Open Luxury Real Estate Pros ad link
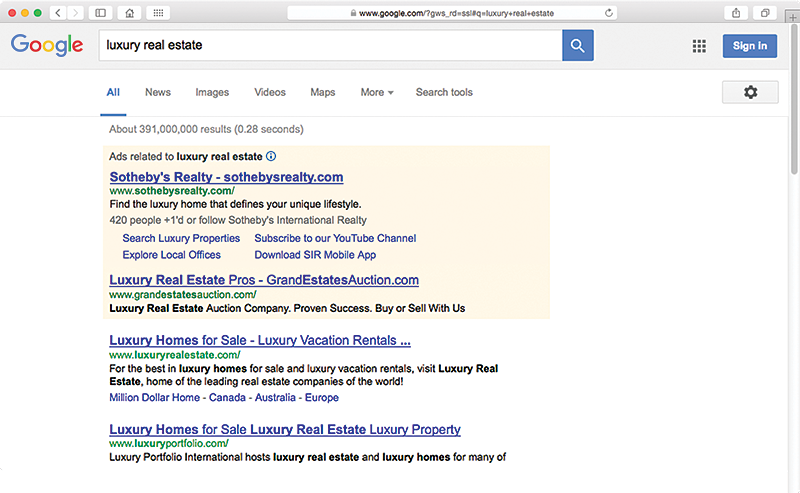The height and width of the screenshot is (493, 800). (x=264, y=280)
